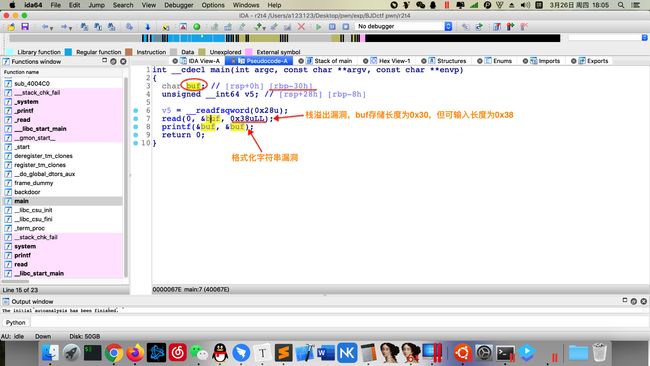Close the IDA View-A tab

175,61
